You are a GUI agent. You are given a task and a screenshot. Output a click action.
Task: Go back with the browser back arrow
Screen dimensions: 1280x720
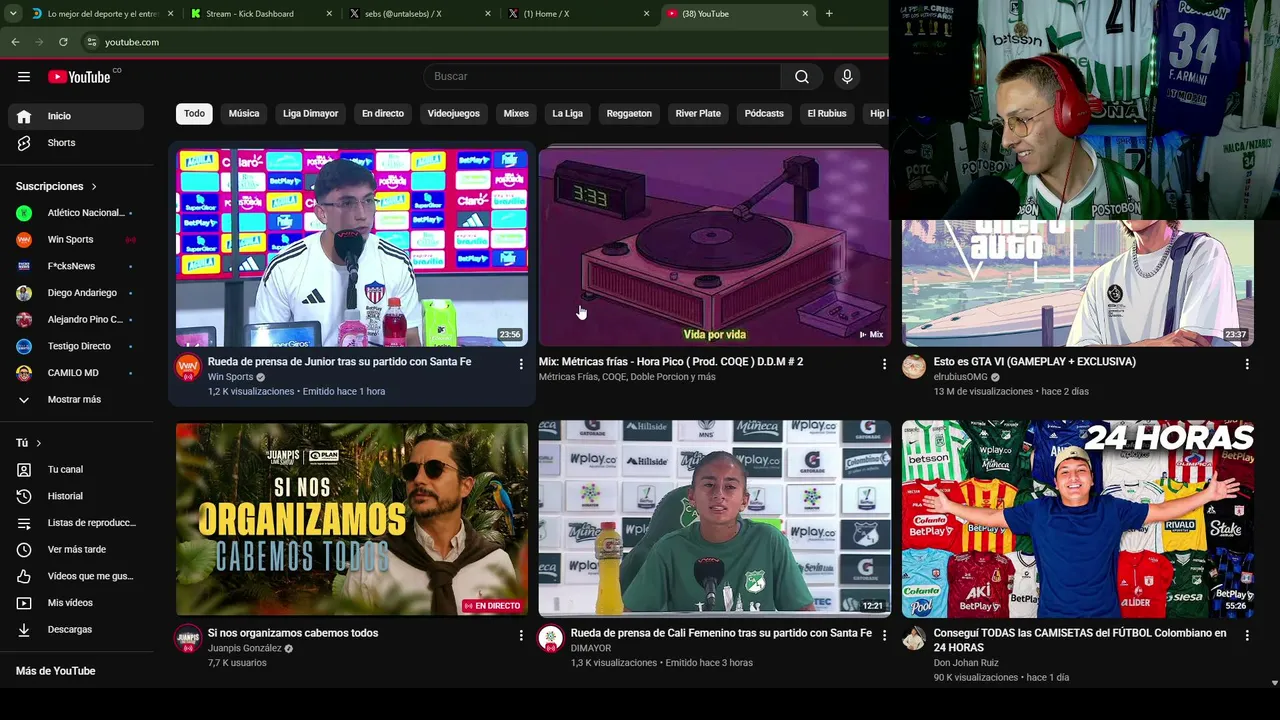15,42
